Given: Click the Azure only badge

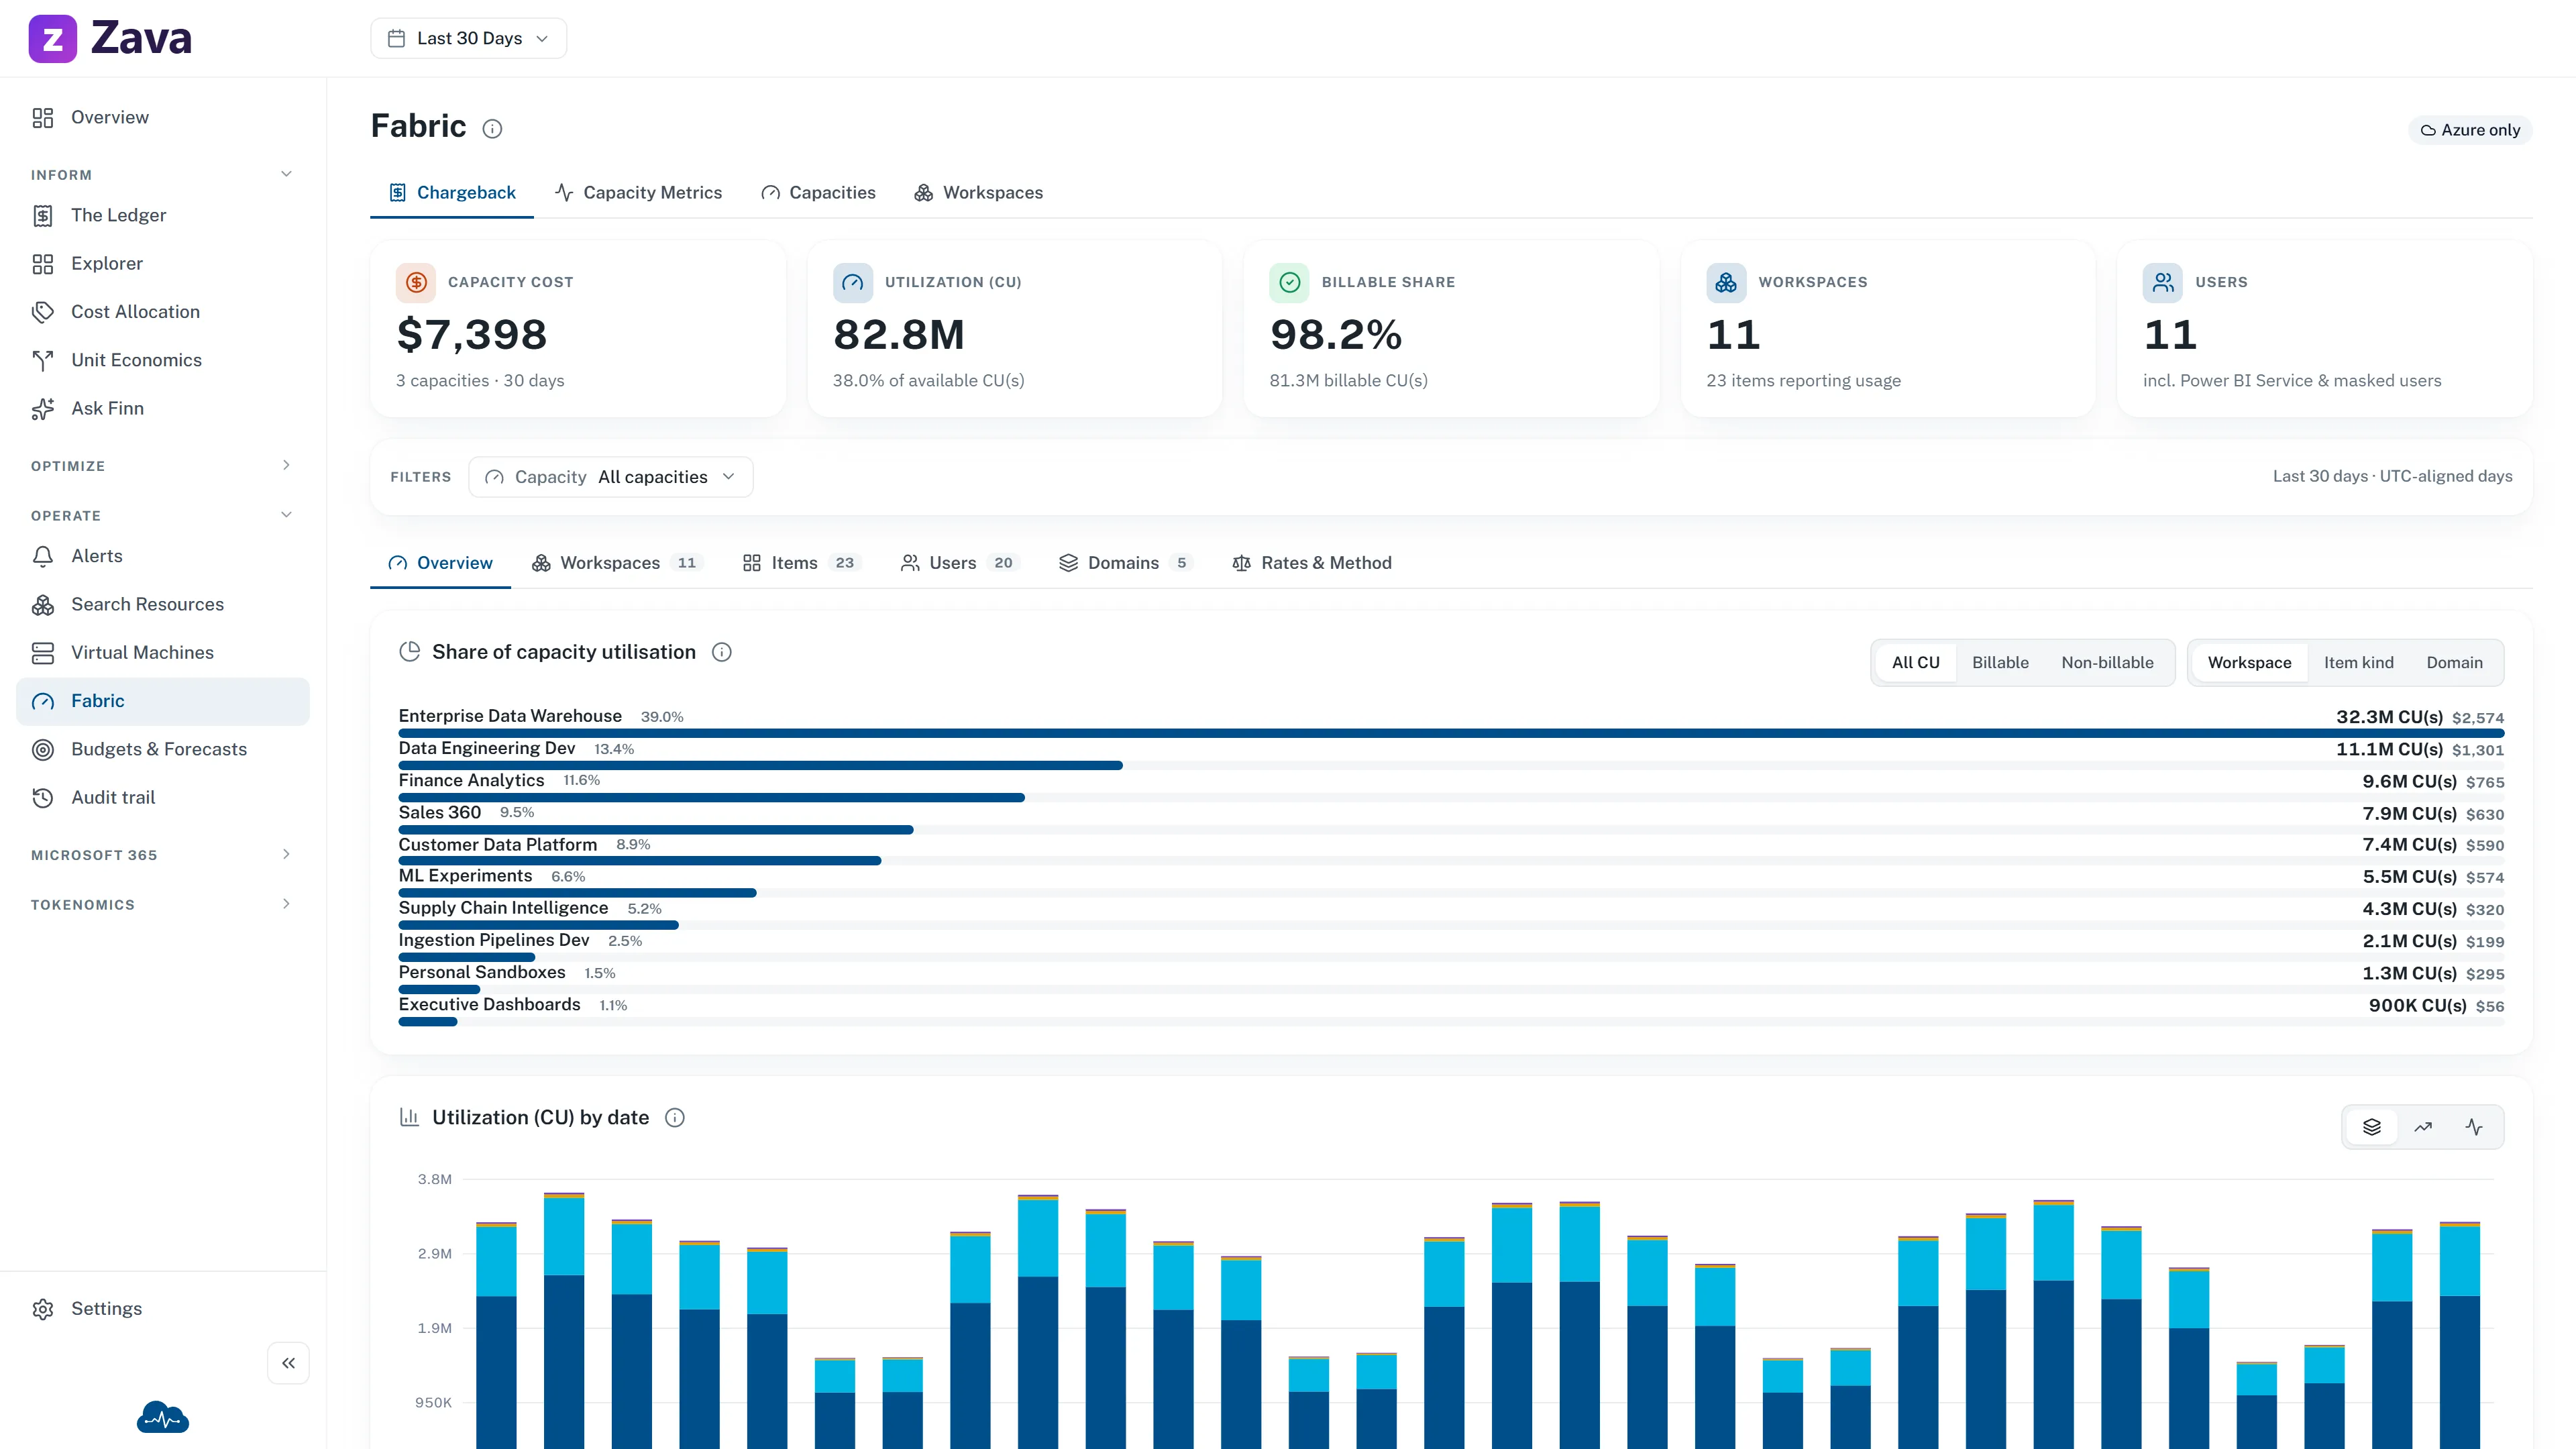Looking at the screenshot, I should pyautogui.click(x=2470, y=130).
